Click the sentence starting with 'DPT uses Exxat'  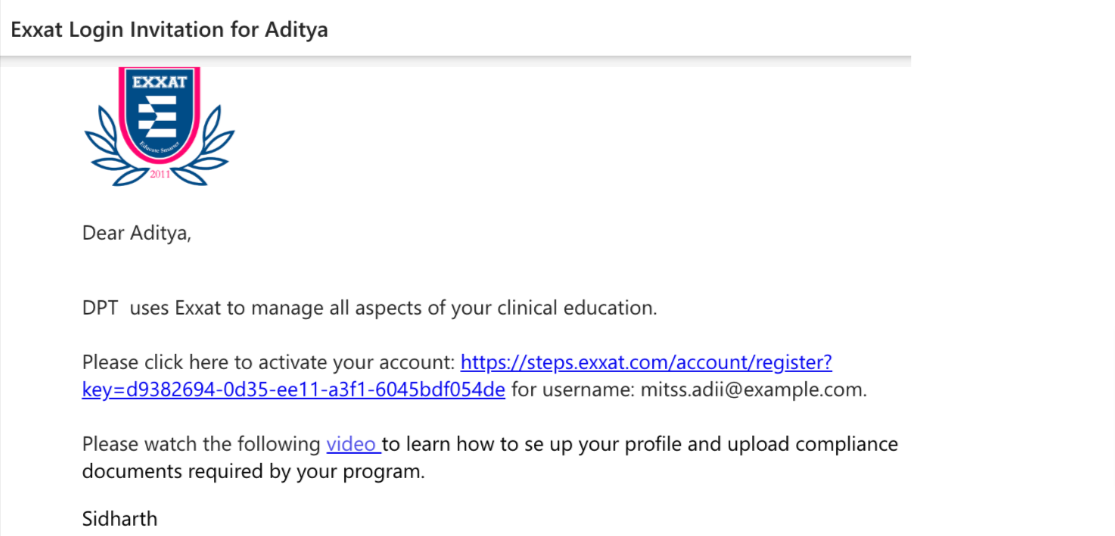point(369,308)
